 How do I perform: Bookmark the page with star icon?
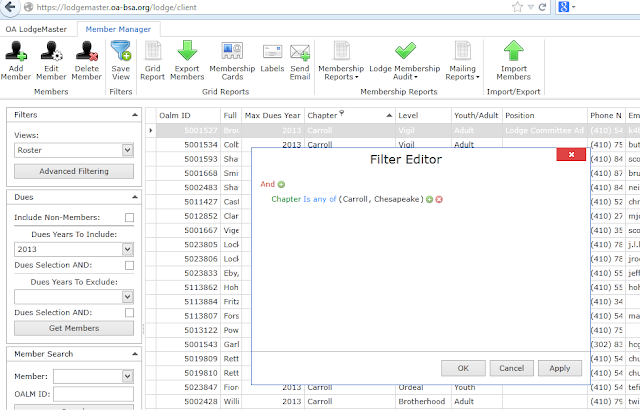click(517, 7)
